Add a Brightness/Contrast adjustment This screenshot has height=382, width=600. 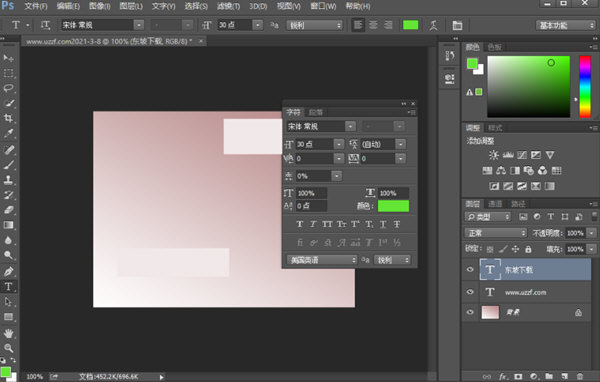pyautogui.click(x=494, y=155)
